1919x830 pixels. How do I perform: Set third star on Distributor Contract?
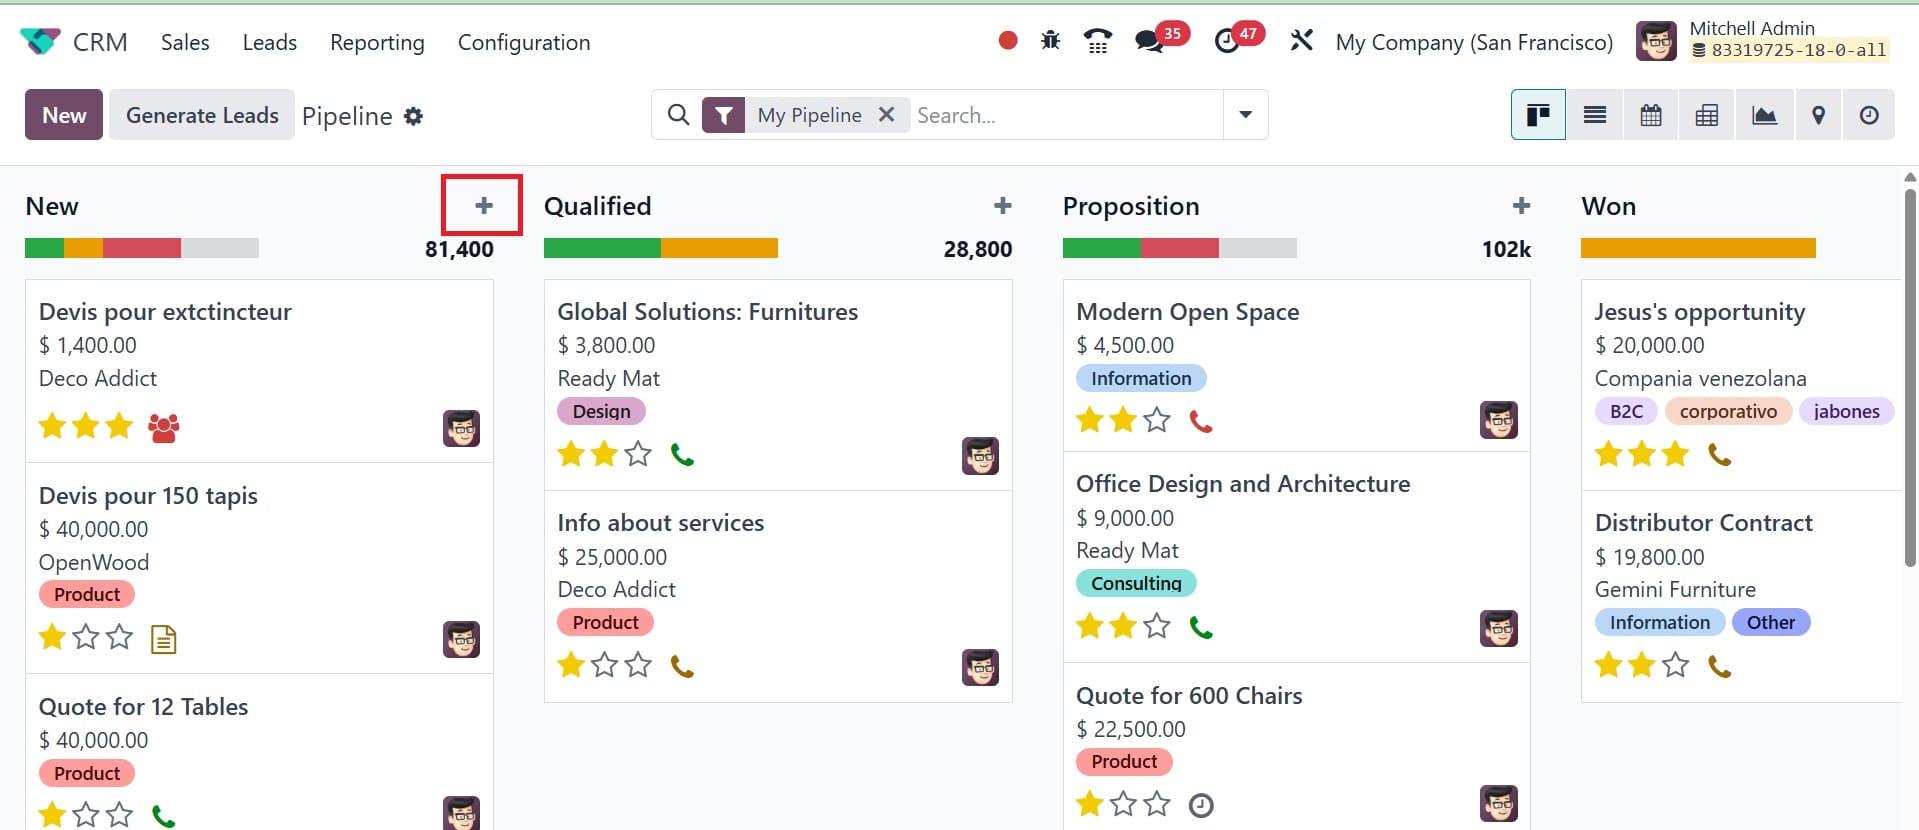tap(1675, 665)
